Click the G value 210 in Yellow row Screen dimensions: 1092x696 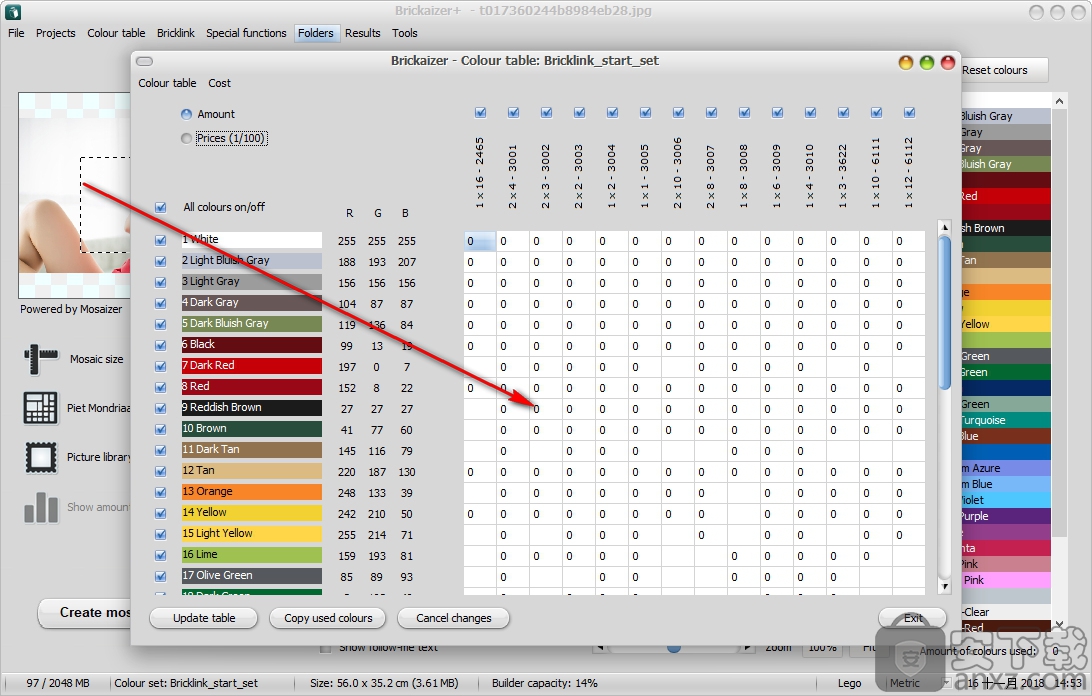pos(377,514)
